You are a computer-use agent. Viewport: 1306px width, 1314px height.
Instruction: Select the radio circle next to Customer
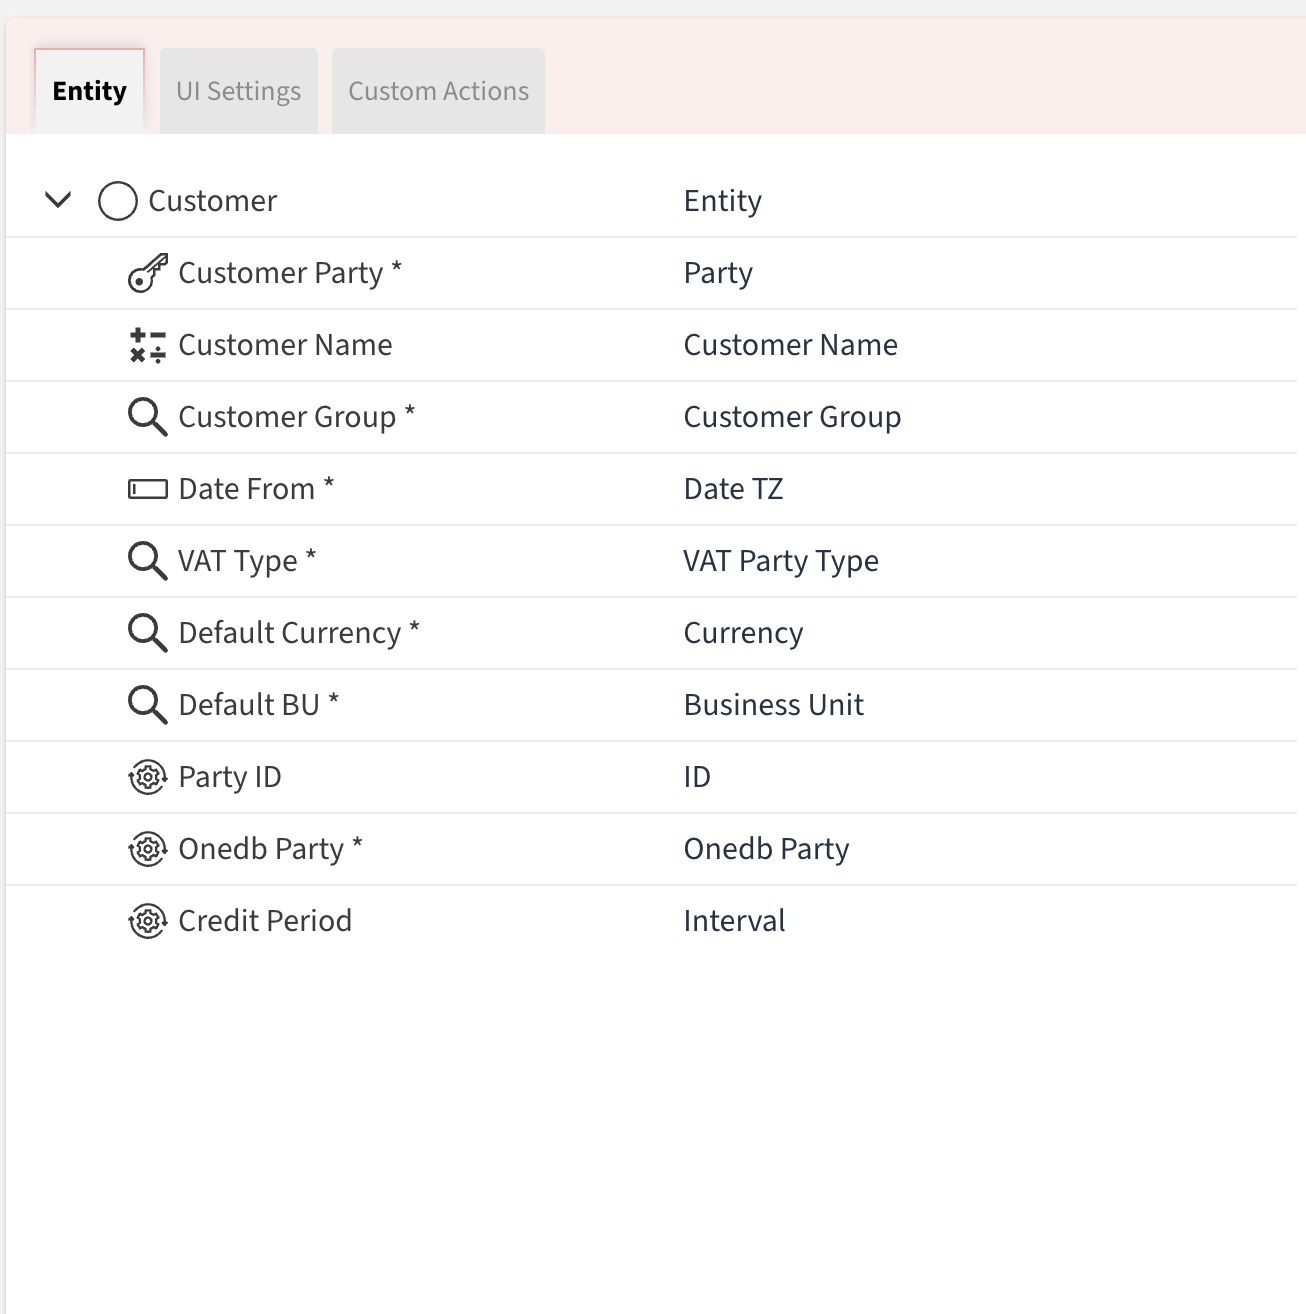pos(117,201)
